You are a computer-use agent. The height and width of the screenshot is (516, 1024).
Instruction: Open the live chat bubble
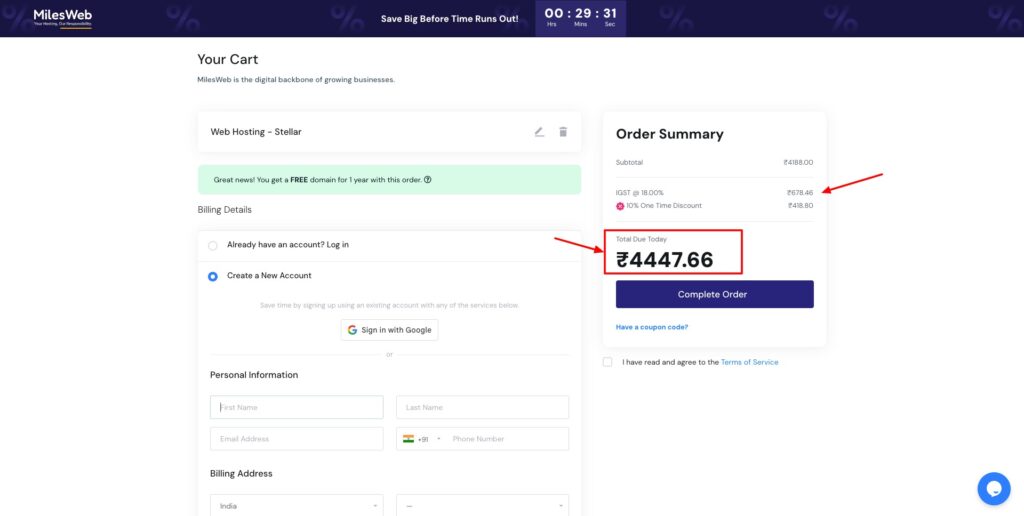click(993, 488)
